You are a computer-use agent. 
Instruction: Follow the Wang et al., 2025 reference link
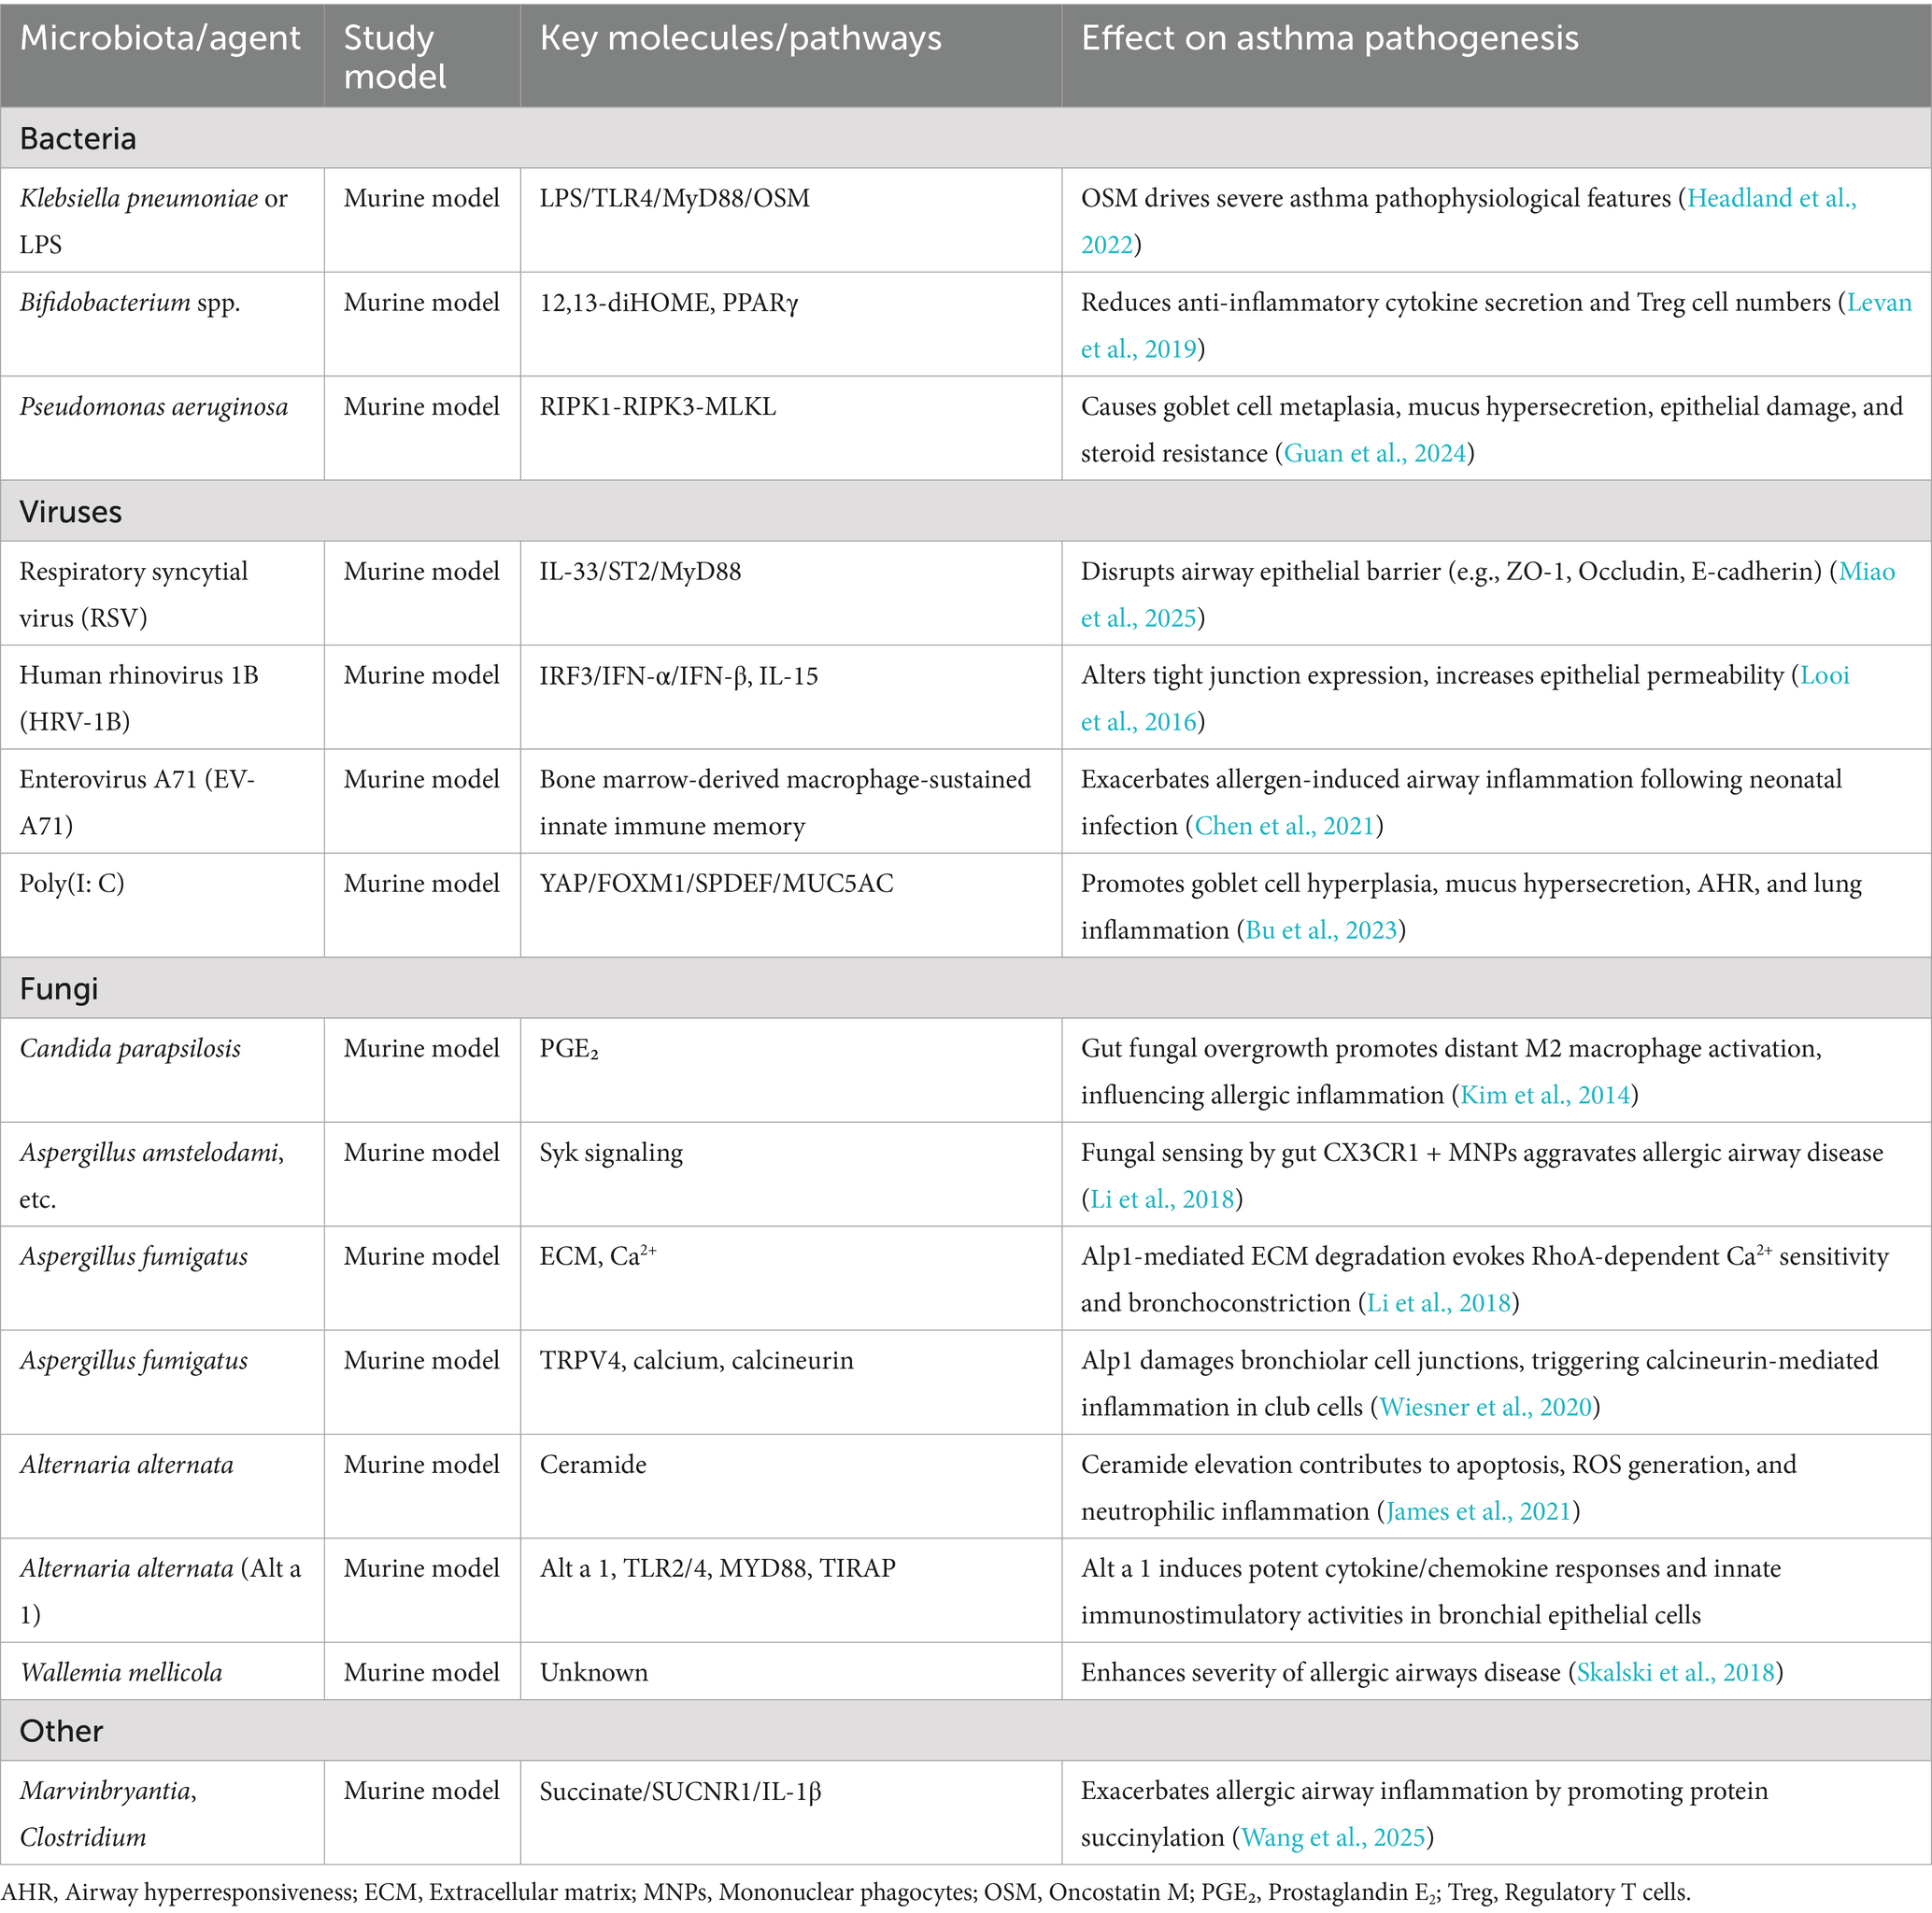(1332, 1837)
